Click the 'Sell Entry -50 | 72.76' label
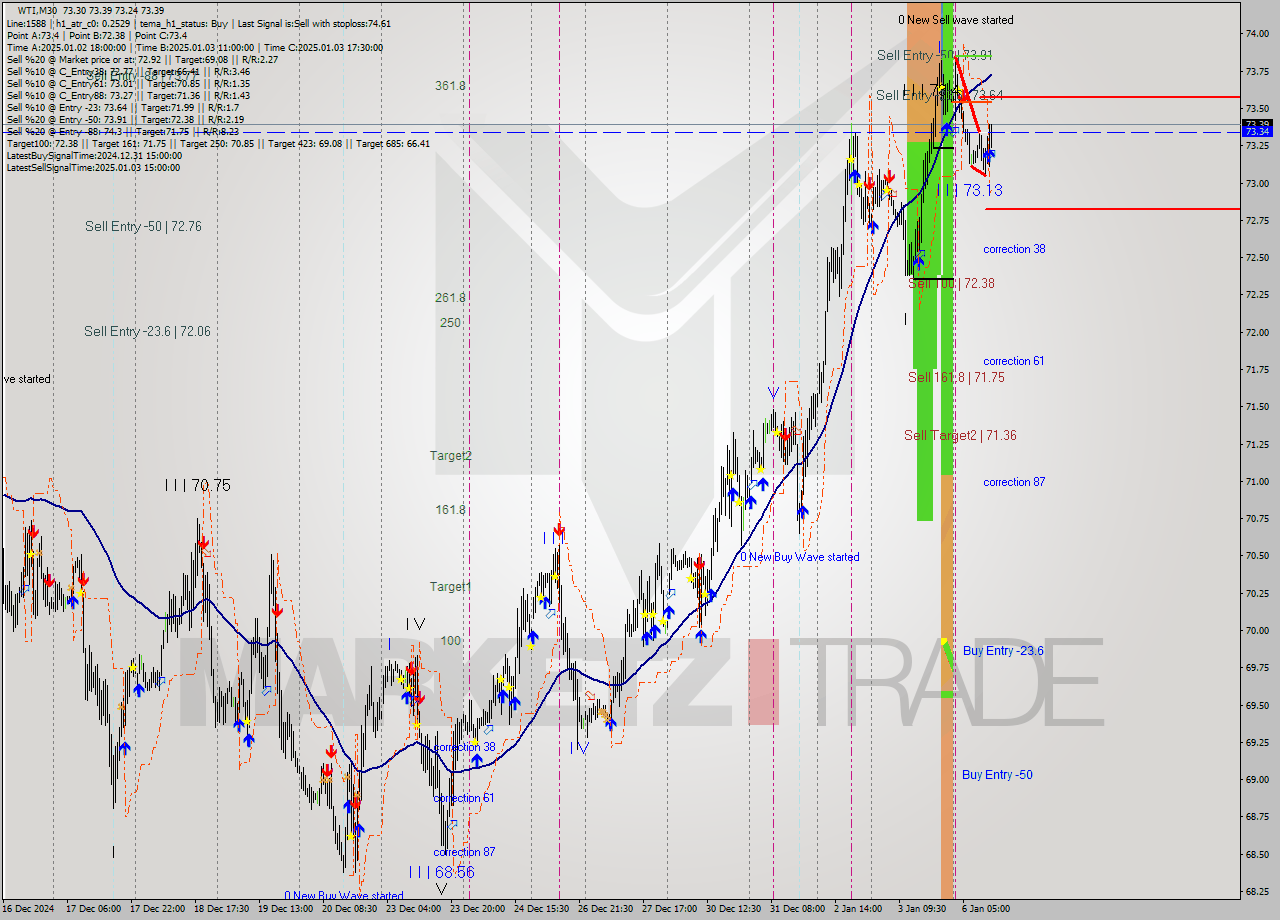The width and height of the screenshot is (1280, 920). pyautogui.click(x=143, y=227)
